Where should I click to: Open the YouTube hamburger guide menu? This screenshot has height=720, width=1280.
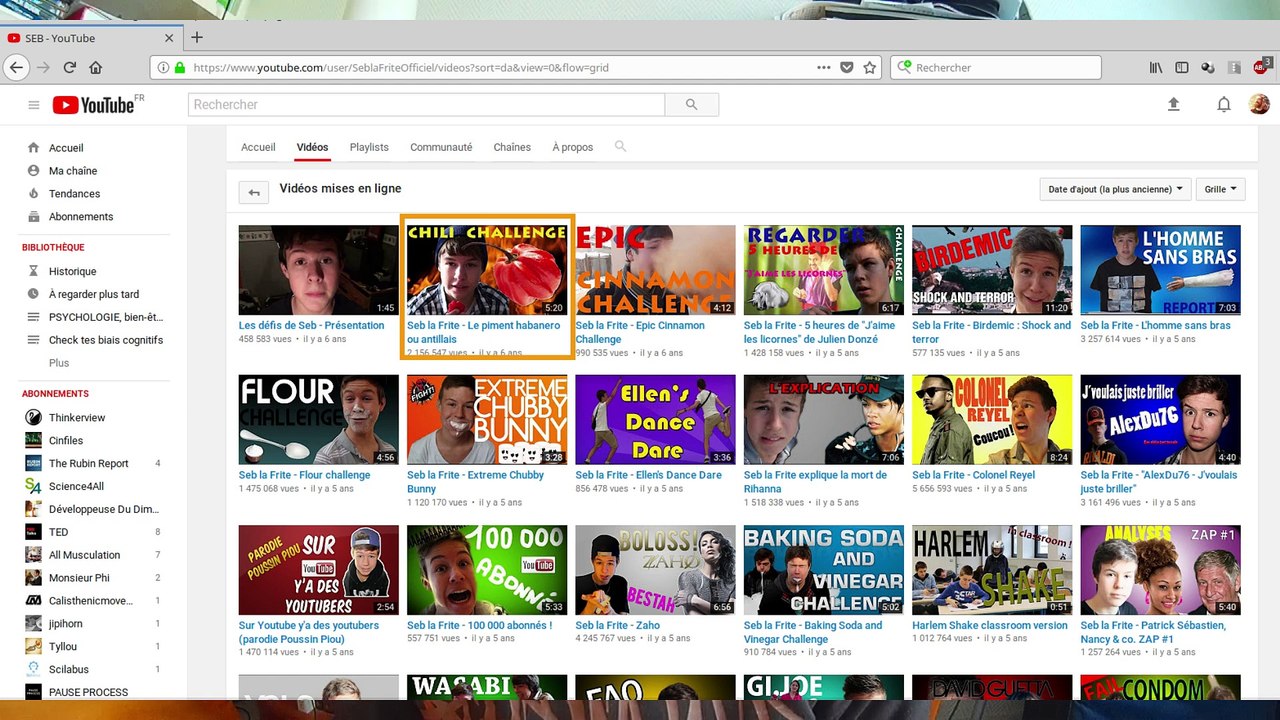tap(34, 105)
